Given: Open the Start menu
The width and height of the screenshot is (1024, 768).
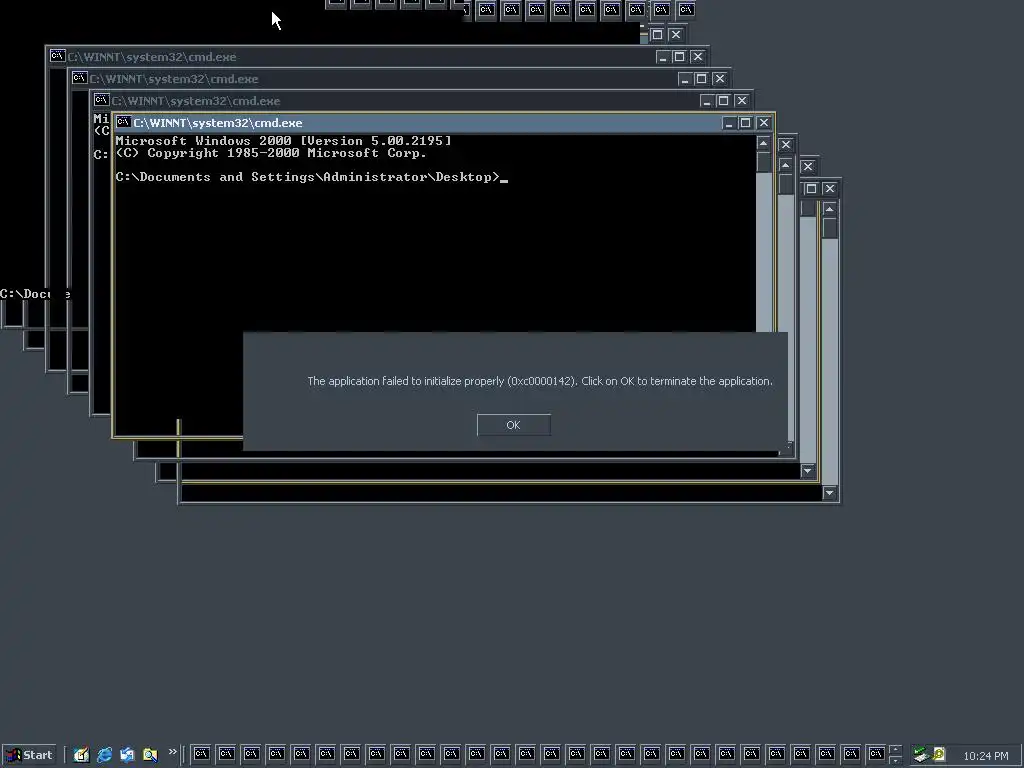Looking at the screenshot, I should tap(29, 755).
